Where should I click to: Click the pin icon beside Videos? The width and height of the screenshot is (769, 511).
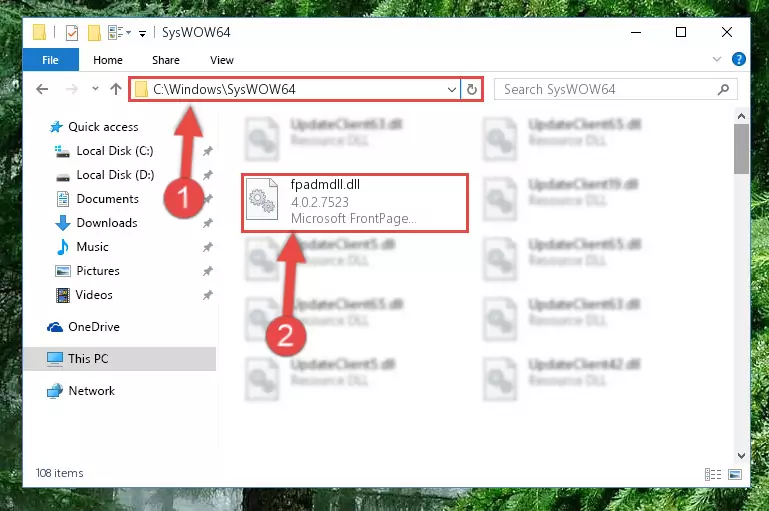(x=208, y=295)
